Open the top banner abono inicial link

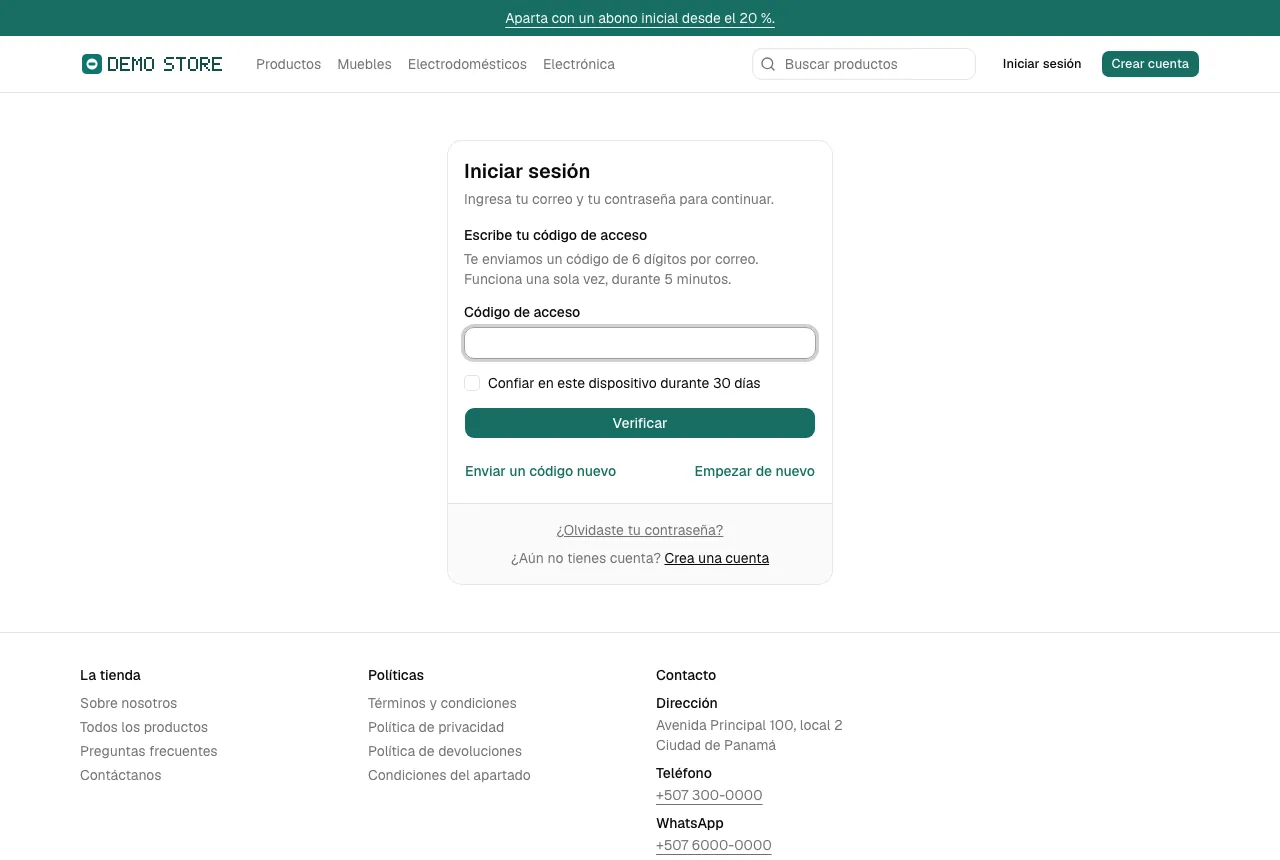click(640, 18)
